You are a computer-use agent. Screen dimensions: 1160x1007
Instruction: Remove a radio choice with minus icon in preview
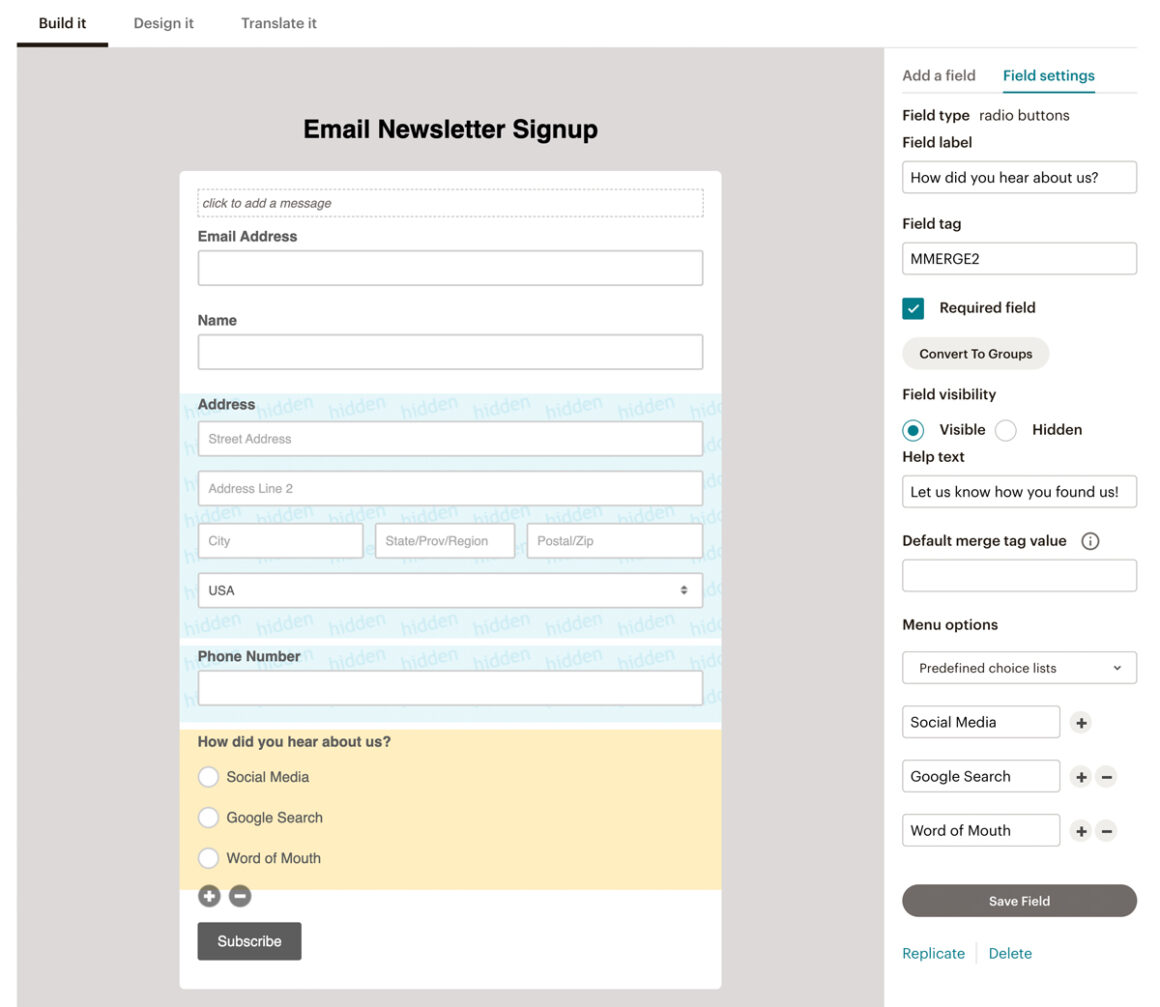tap(239, 896)
